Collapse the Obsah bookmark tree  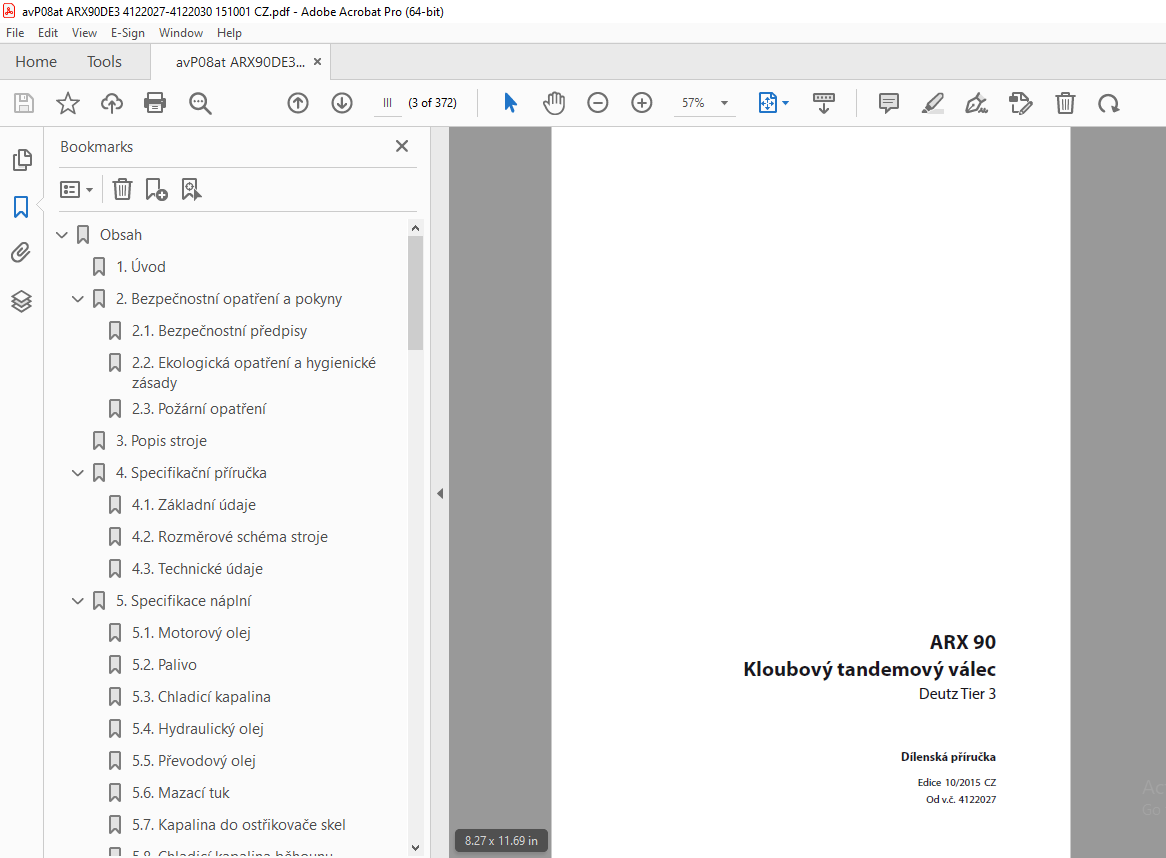pos(62,235)
